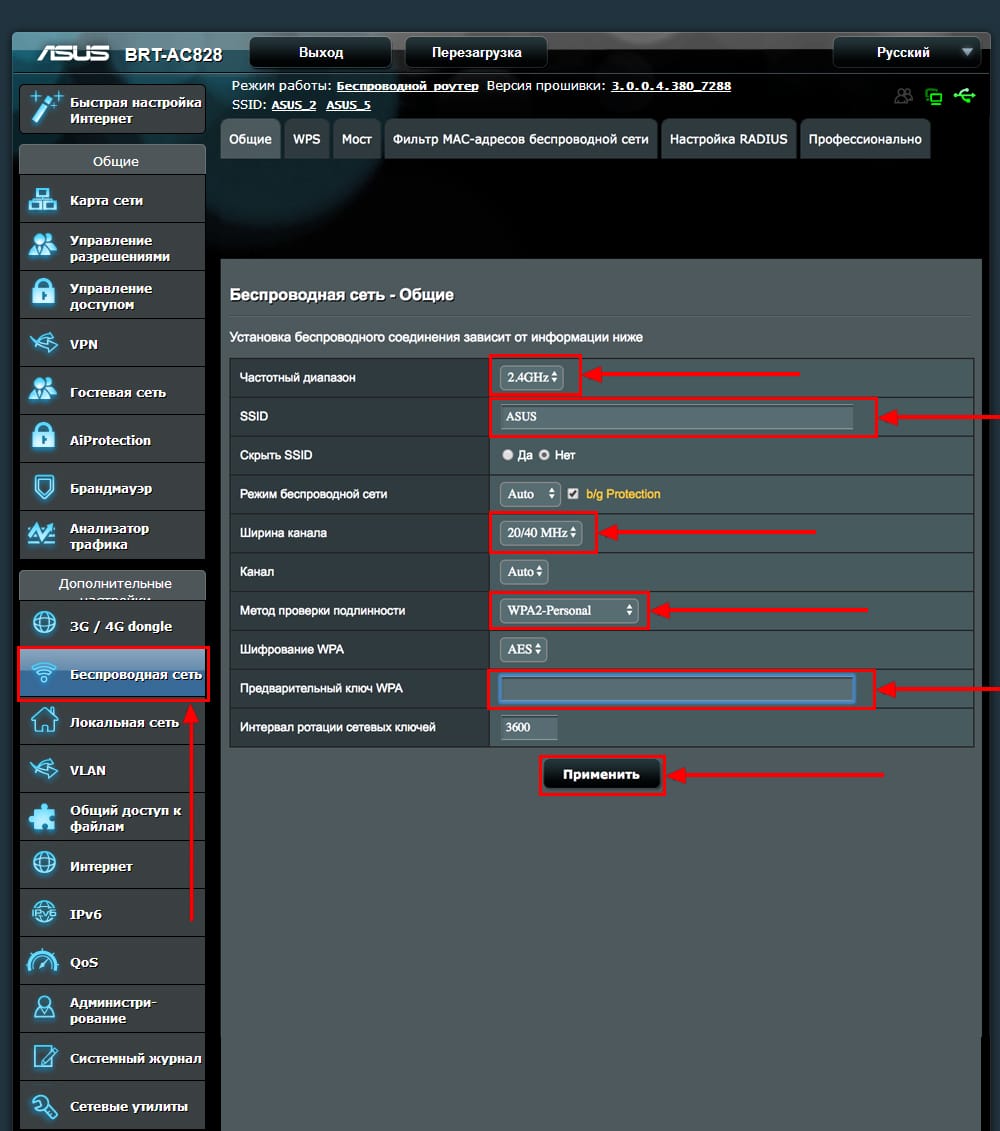Click the 3G / 4G dongle globe icon

44,624
